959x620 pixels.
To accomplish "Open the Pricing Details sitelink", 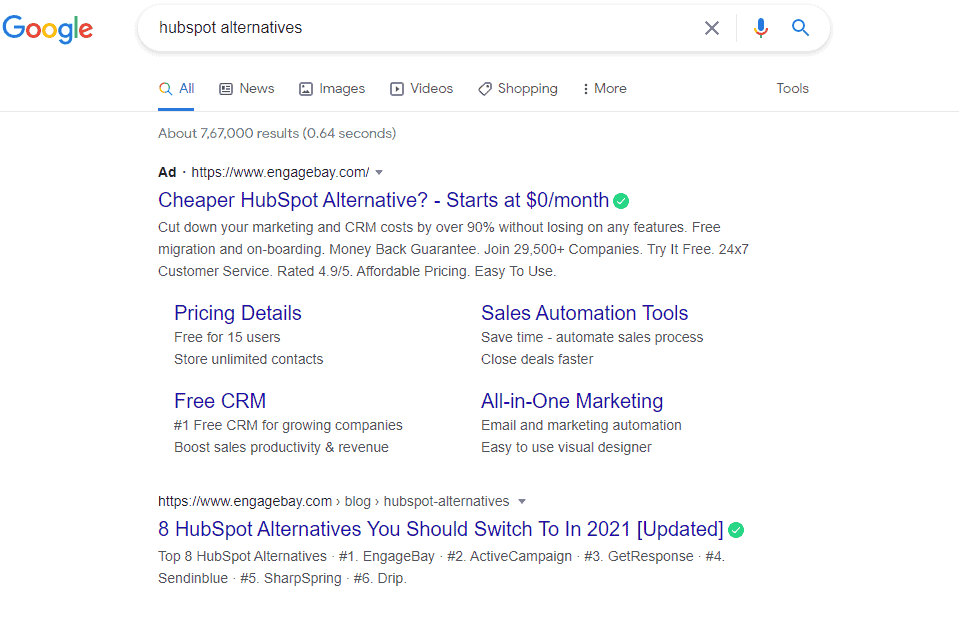I will coord(238,313).
